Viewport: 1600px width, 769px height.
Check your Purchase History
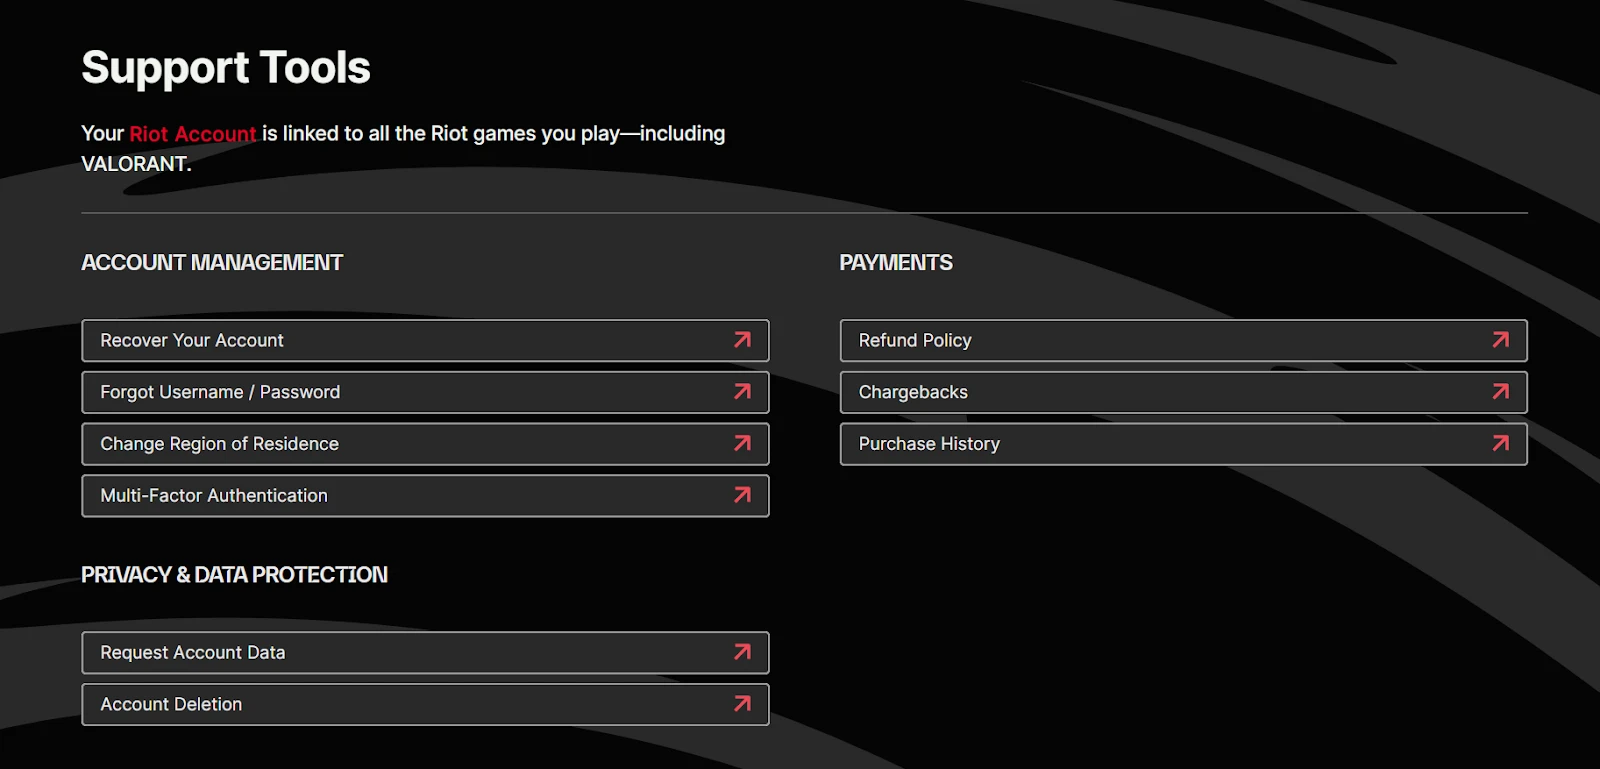tap(929, 444)
